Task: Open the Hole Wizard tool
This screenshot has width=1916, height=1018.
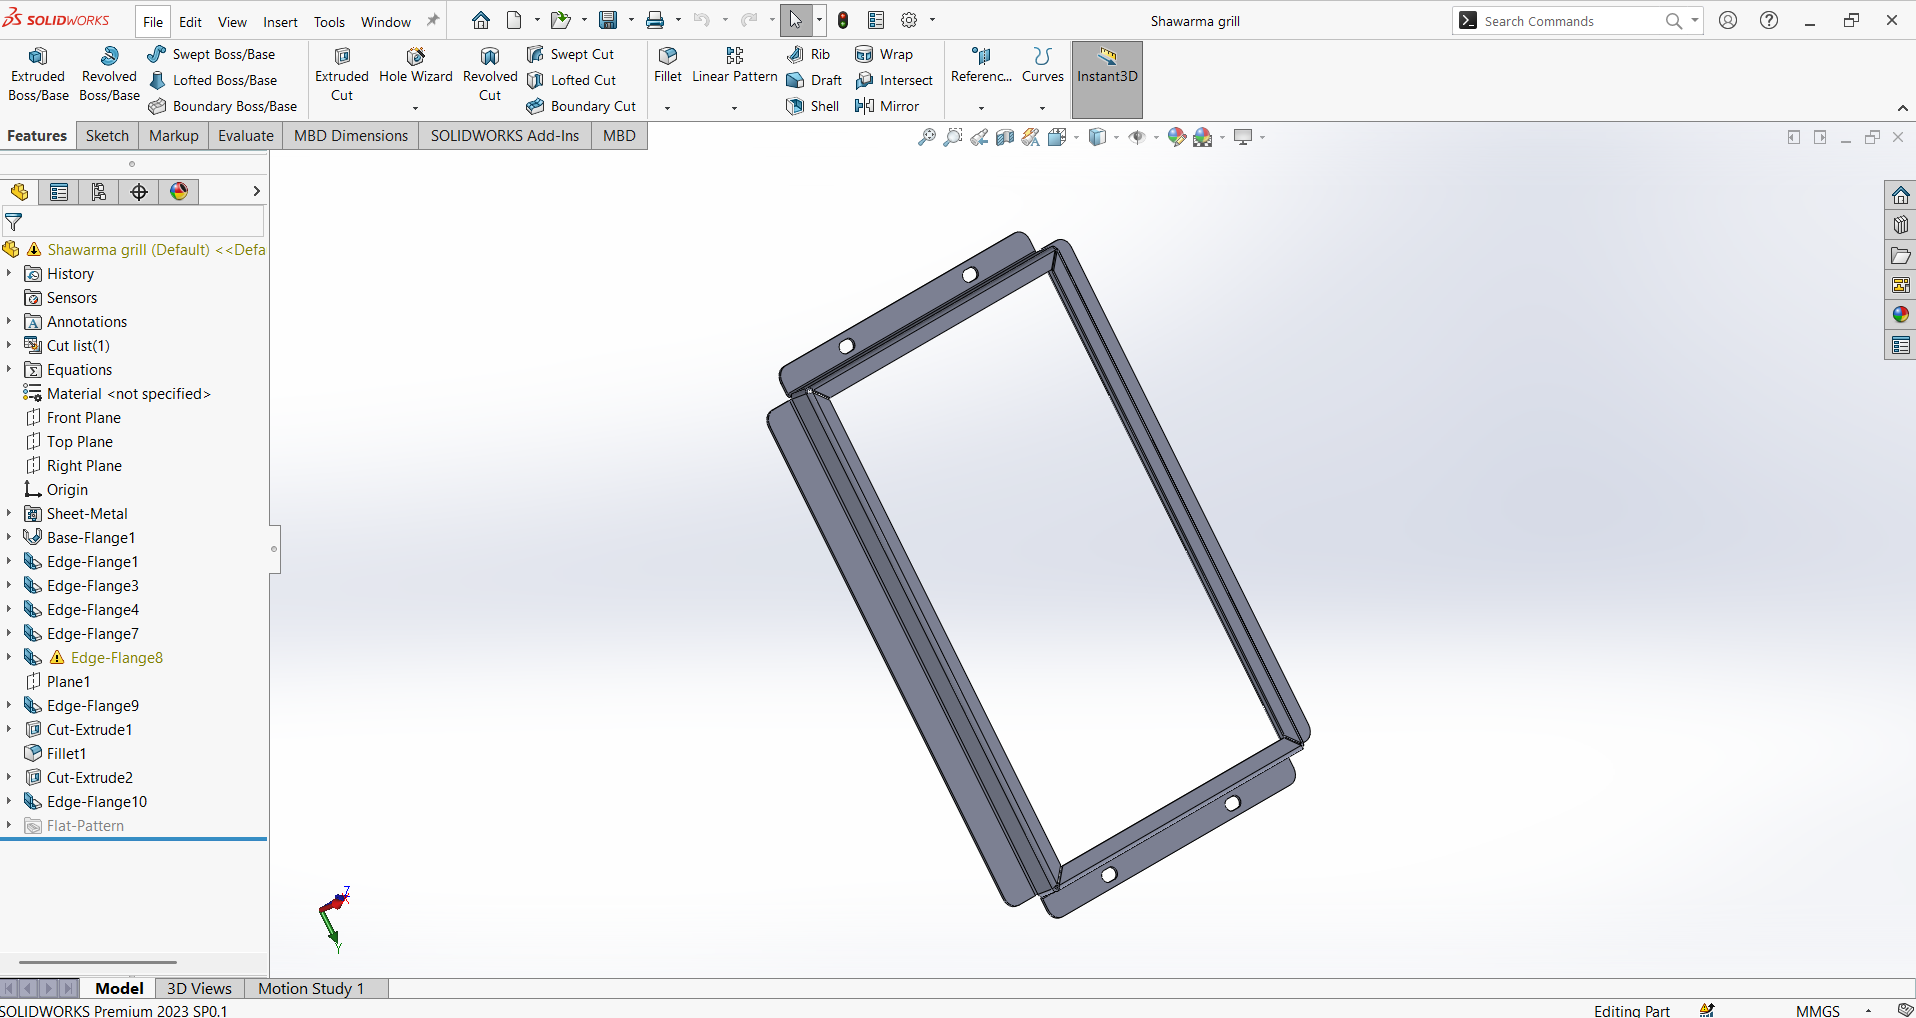Action: pyautogui.click(x=416, y=66)
